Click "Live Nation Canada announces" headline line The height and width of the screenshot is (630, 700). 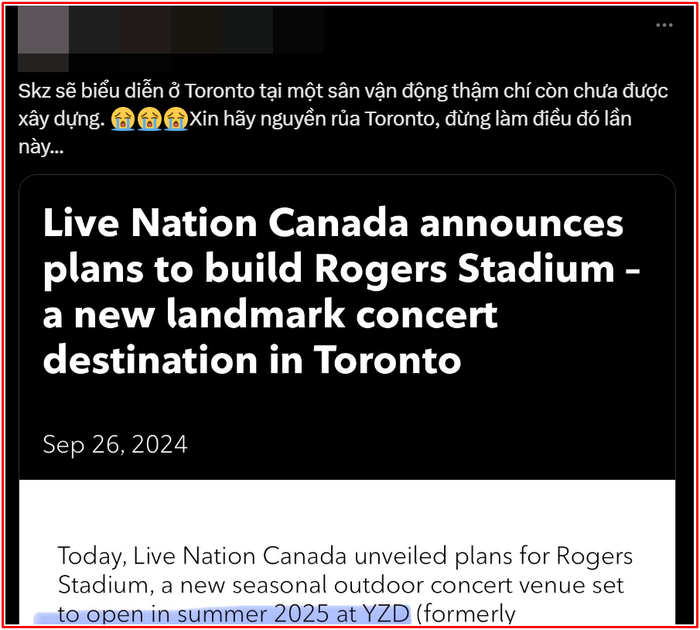pos(333,223)
